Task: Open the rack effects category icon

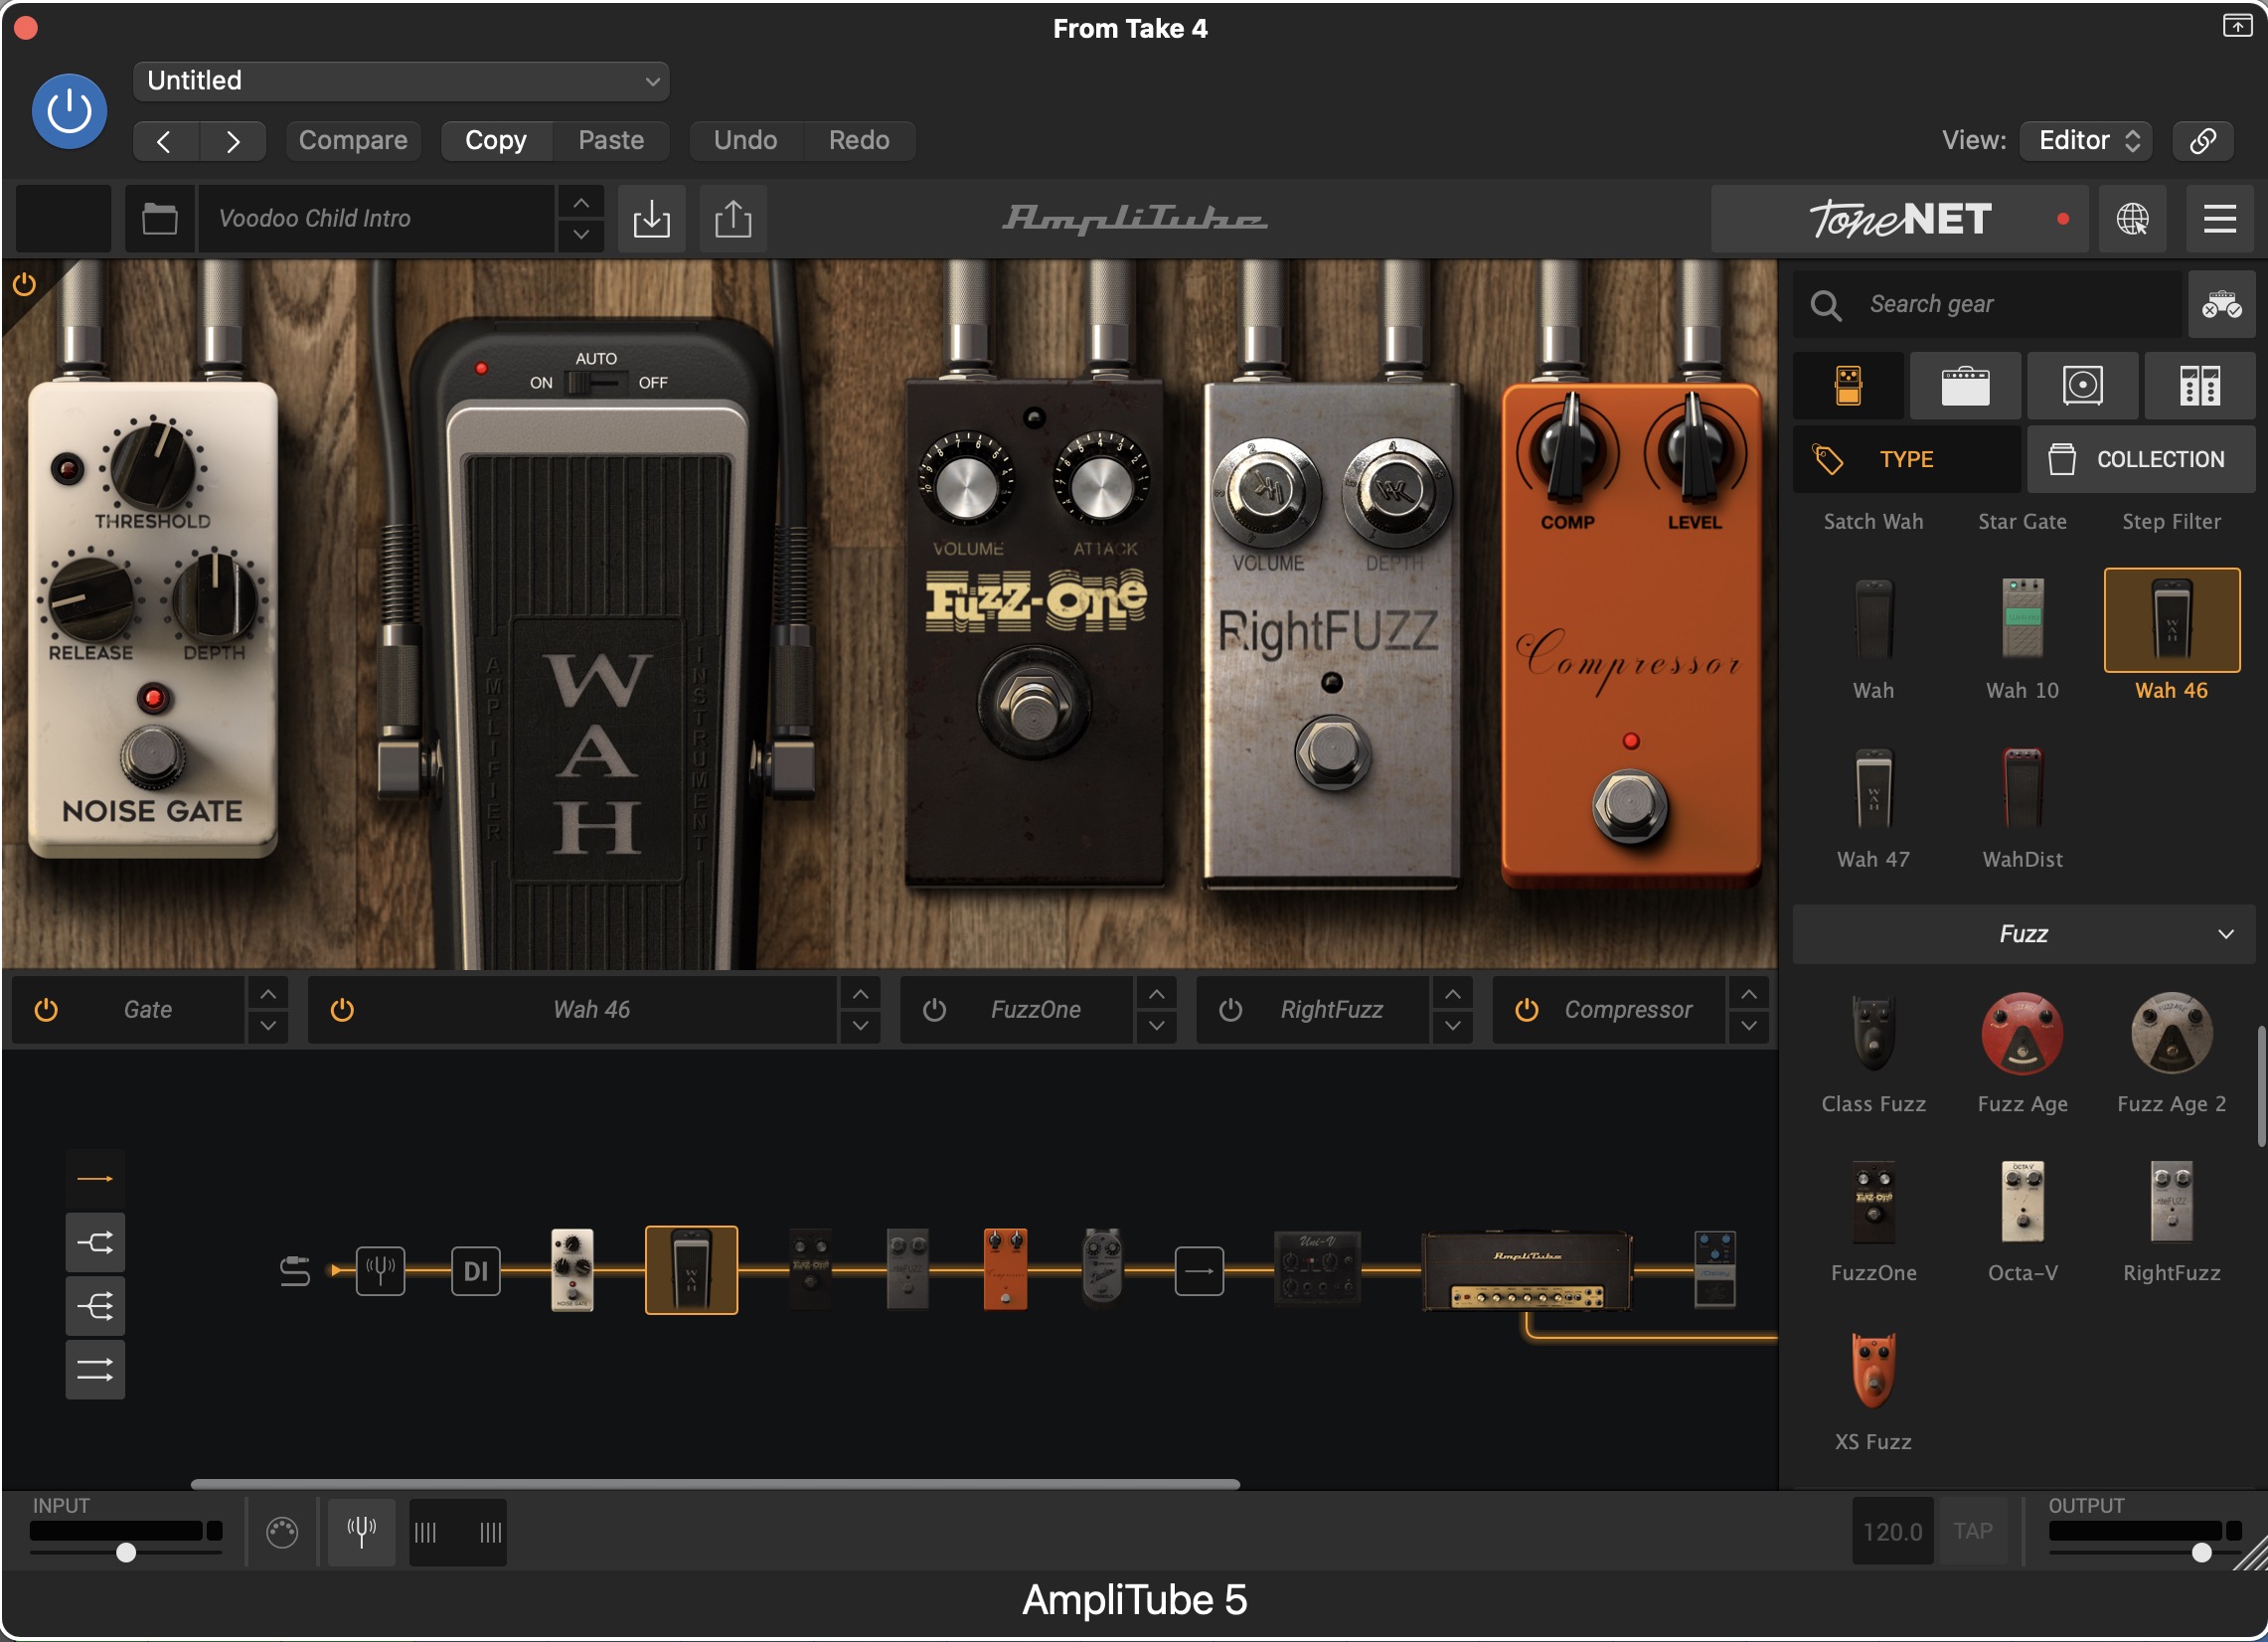Action: [x=2199, y=386]
